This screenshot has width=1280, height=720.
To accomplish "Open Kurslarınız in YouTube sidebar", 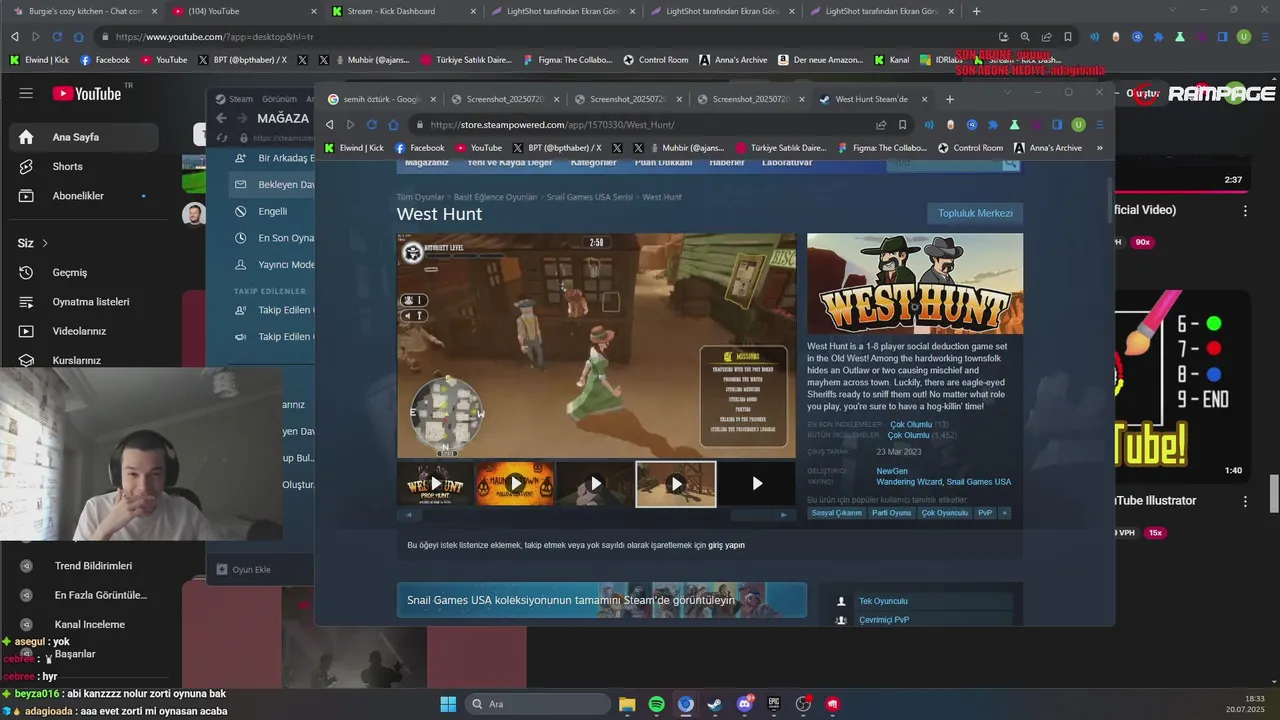I will [79, 360].
